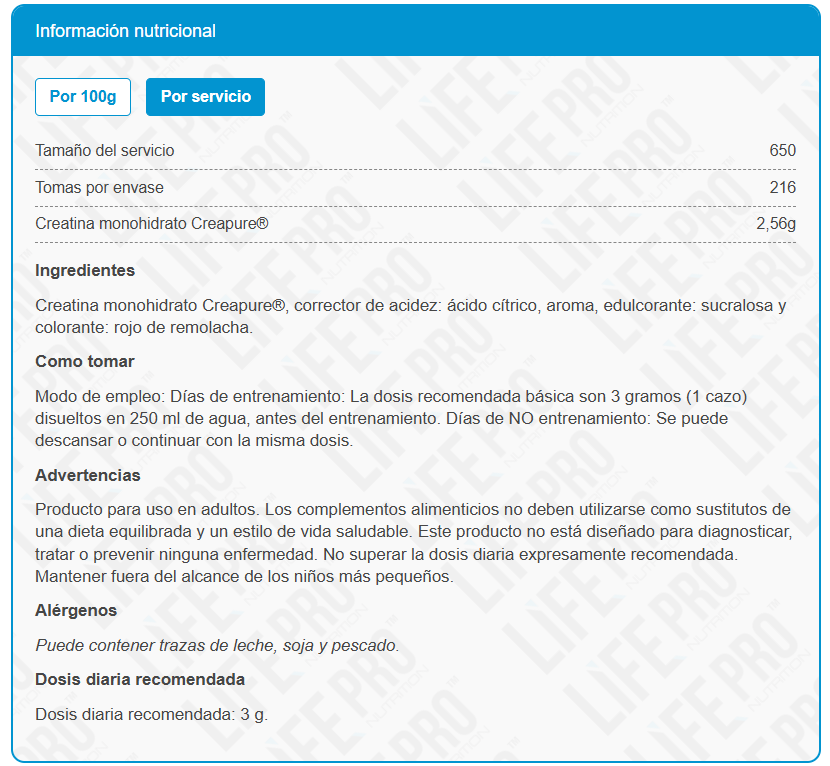Click the Ingredientes heading
Image resolution: width=830 pixels, height=766 pixels.
tap(85, 271)
